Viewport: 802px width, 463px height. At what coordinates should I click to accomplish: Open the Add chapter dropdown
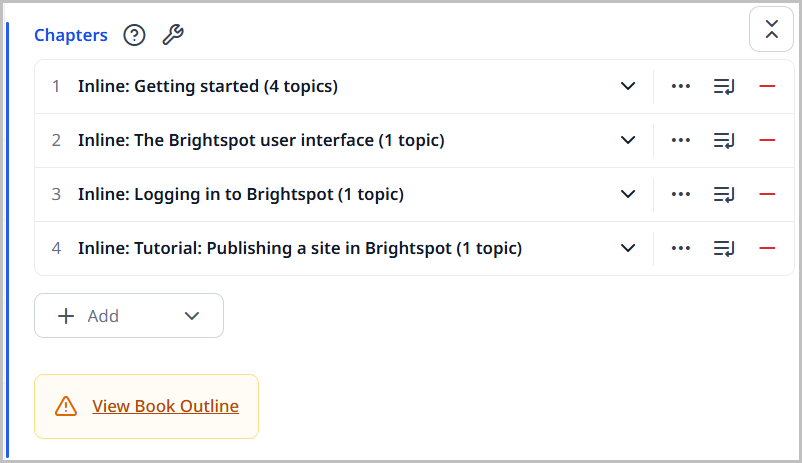pyautogui.click(x=129, y=316)
